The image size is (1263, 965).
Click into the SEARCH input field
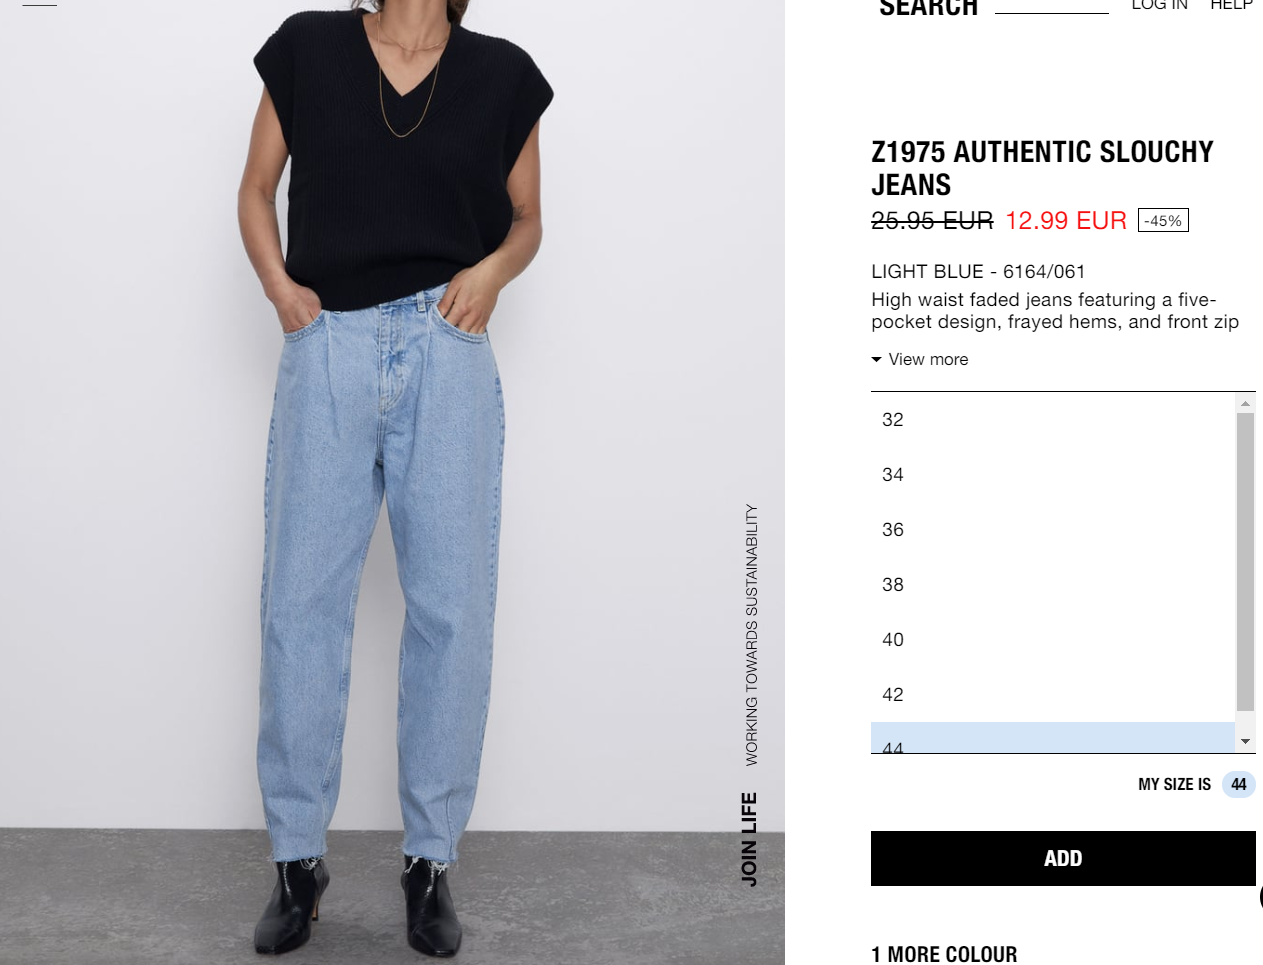tap(1052, 5)
